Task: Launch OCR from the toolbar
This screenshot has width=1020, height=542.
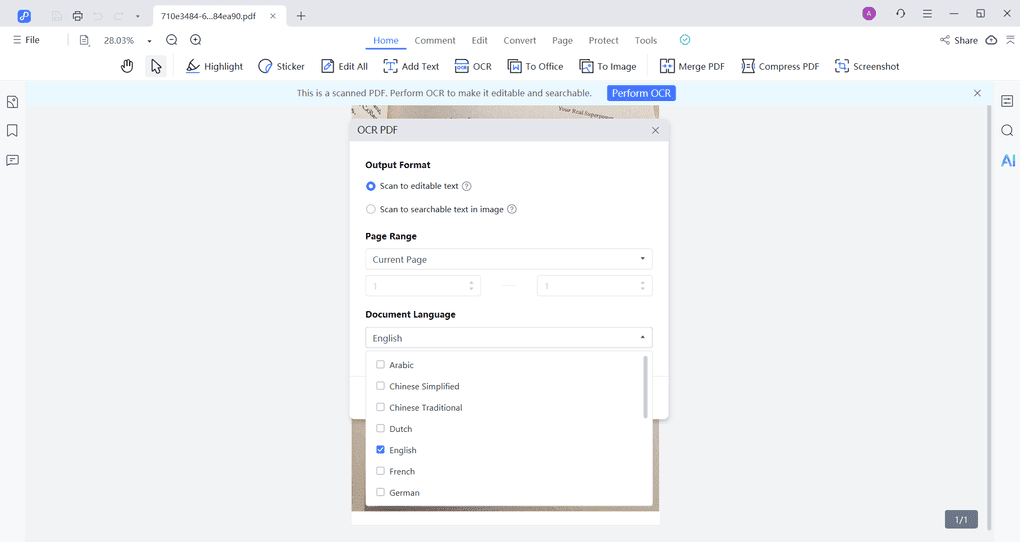Action: [x=473, y=66]
